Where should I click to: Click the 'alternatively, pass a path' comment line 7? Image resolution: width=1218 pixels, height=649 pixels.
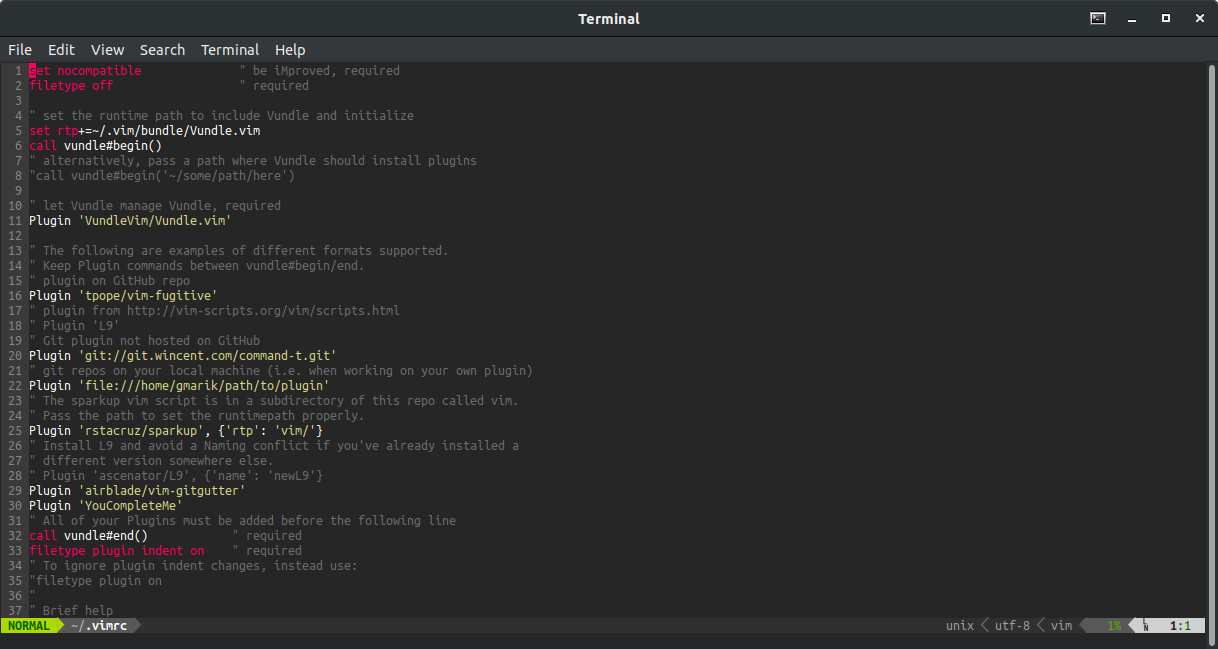click(253, 161)
